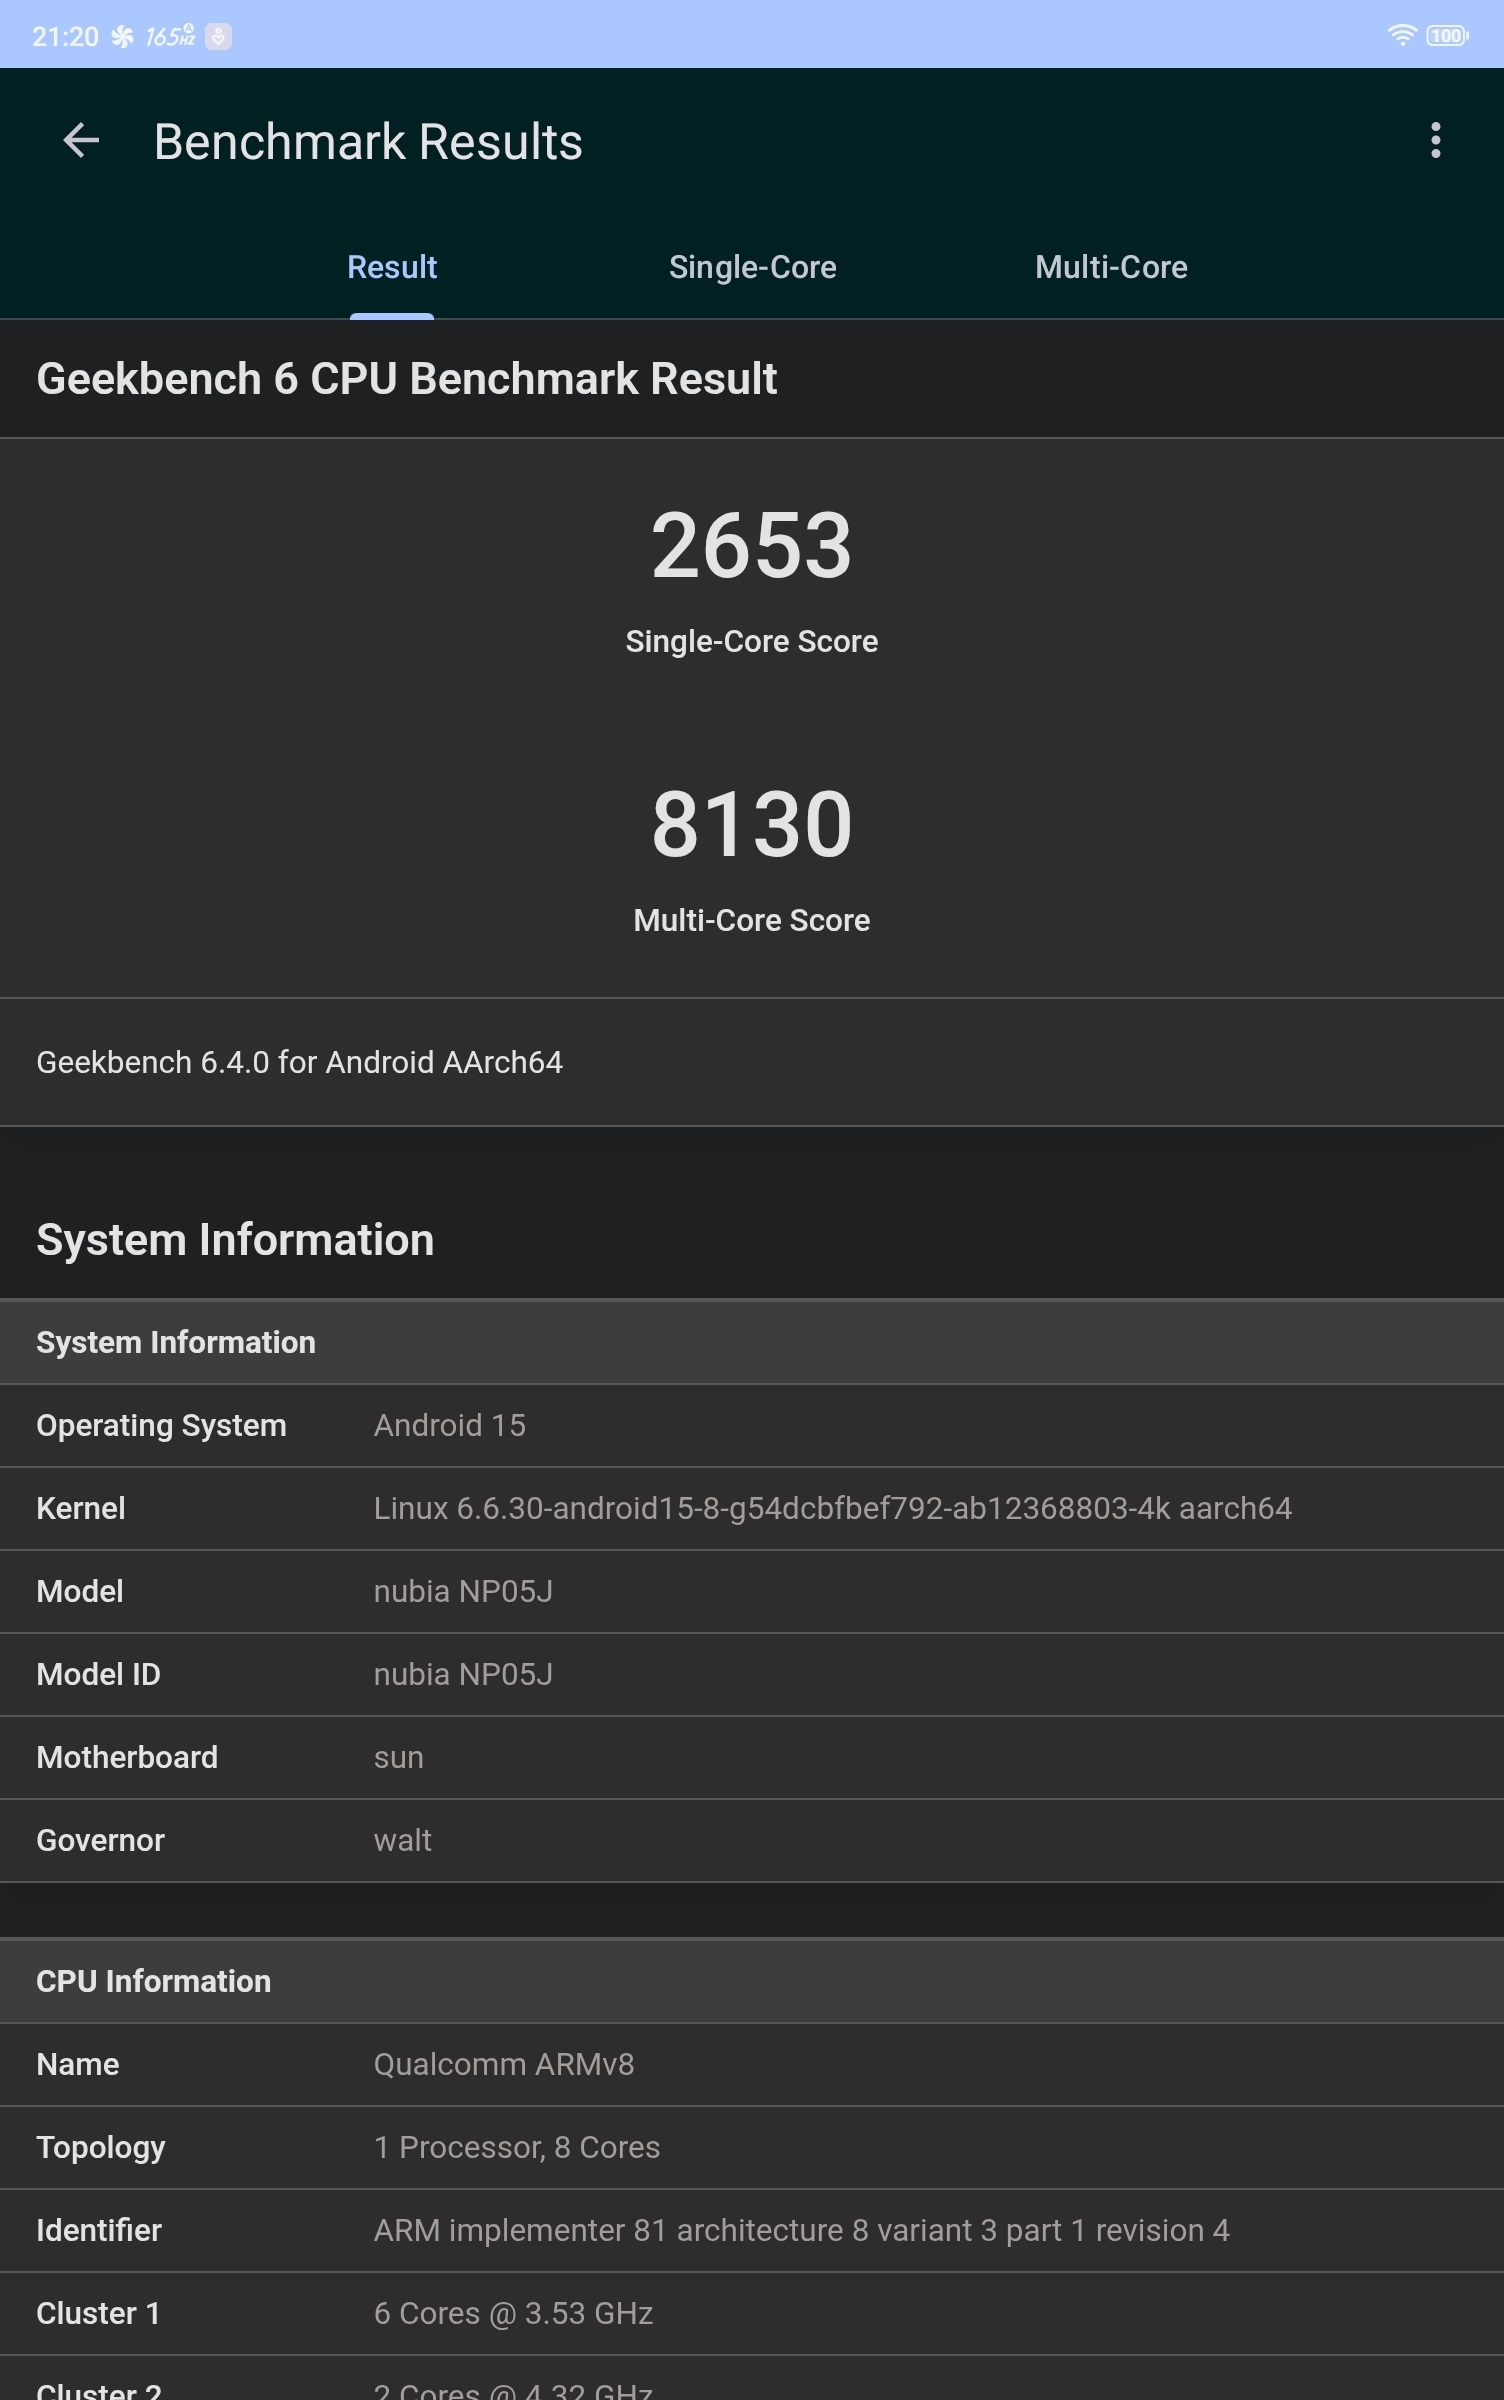Tap the CPU Information table header
The image size is (1504, 2400).
click(x=752, y=1981)
